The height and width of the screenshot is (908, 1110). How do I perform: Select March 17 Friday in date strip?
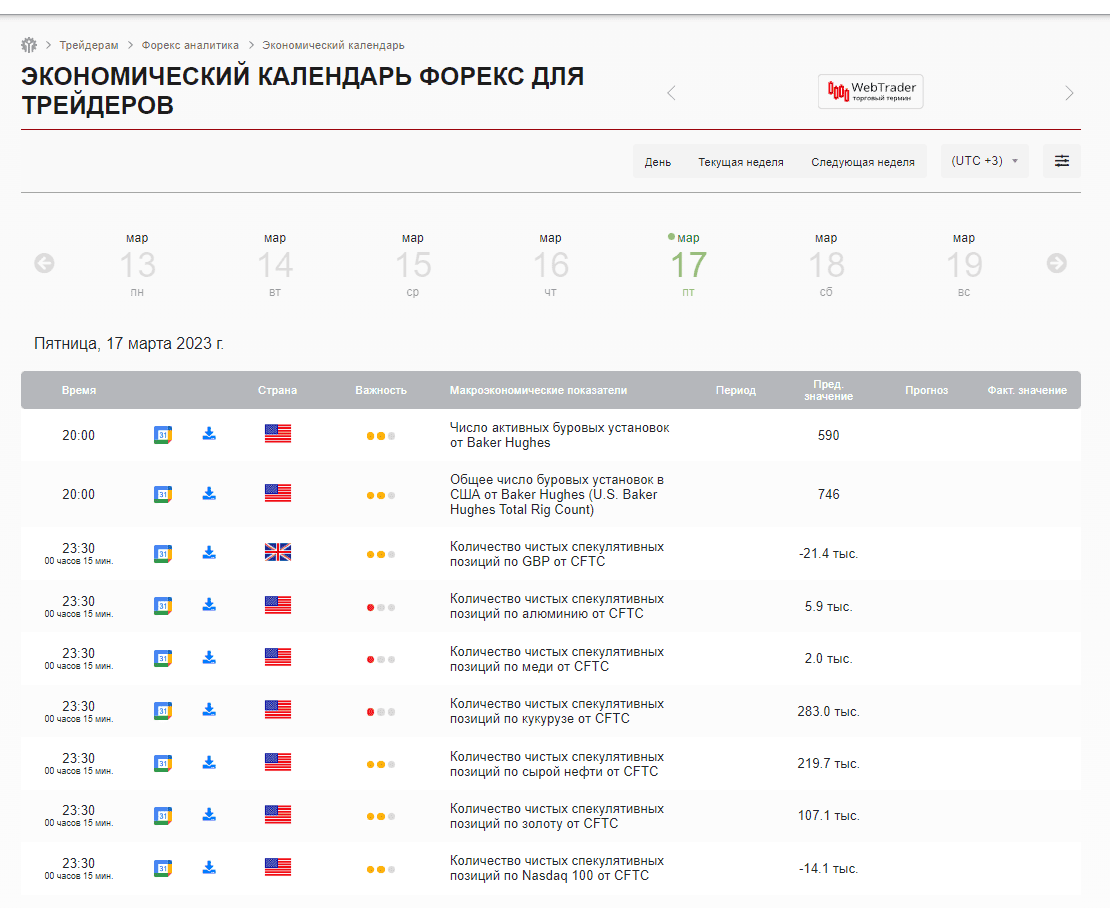688,265
